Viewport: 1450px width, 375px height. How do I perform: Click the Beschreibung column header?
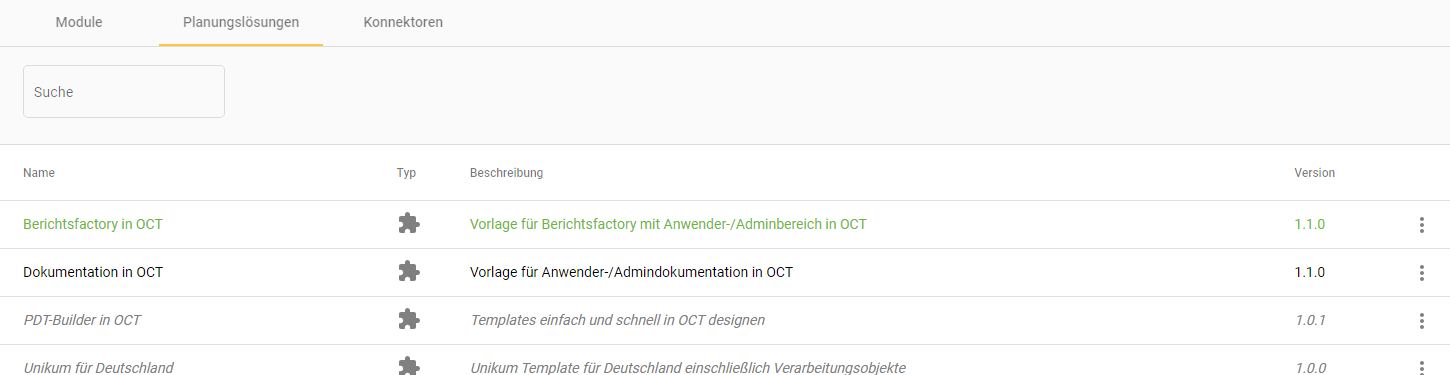pyautogui.click(x=506, y=173)
